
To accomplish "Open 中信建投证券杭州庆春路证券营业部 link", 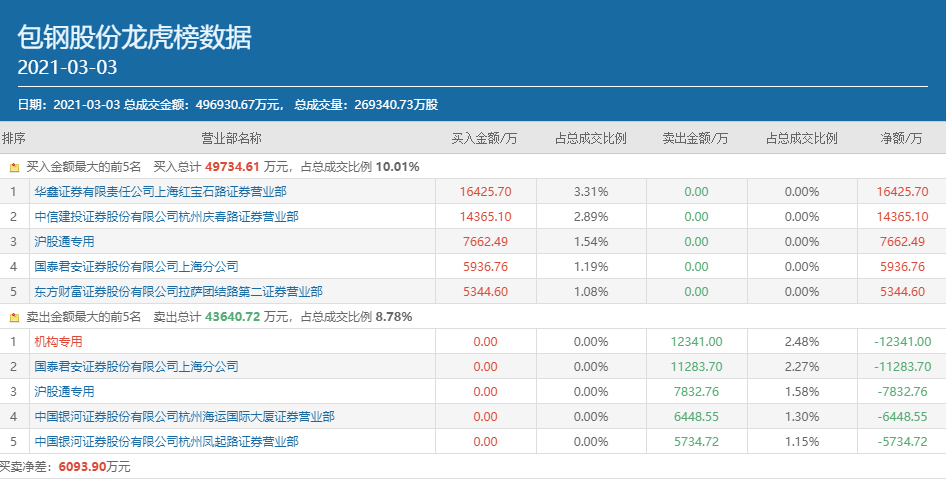I will click(166, 217).
